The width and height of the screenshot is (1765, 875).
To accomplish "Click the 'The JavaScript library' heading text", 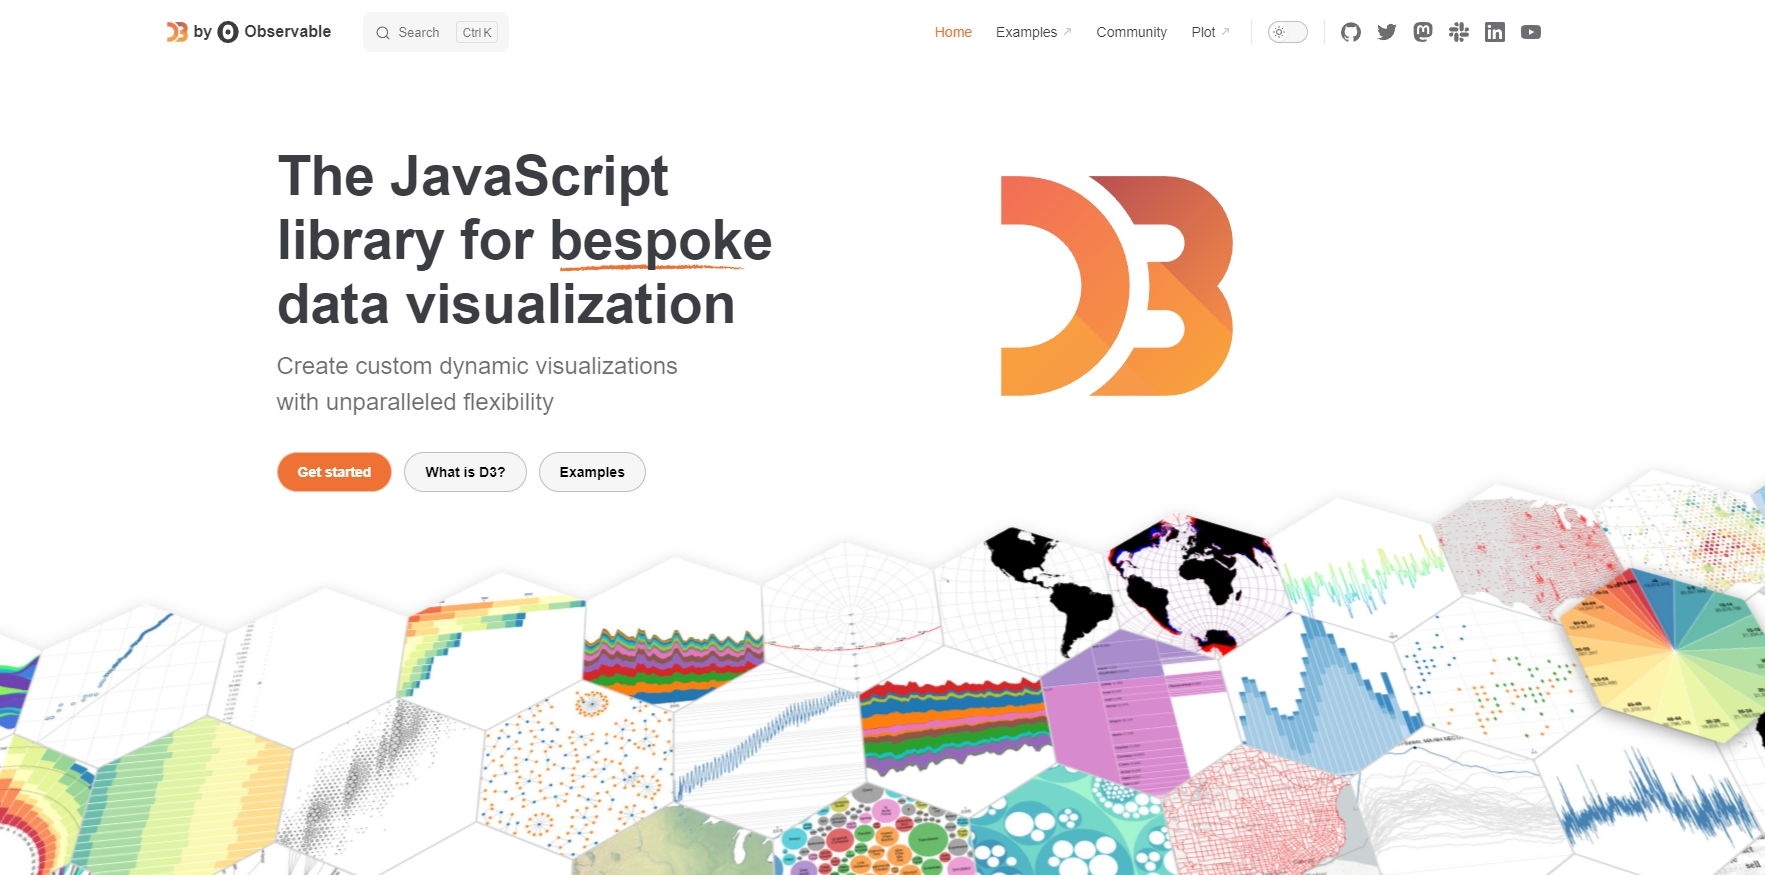I will point(473,208).
